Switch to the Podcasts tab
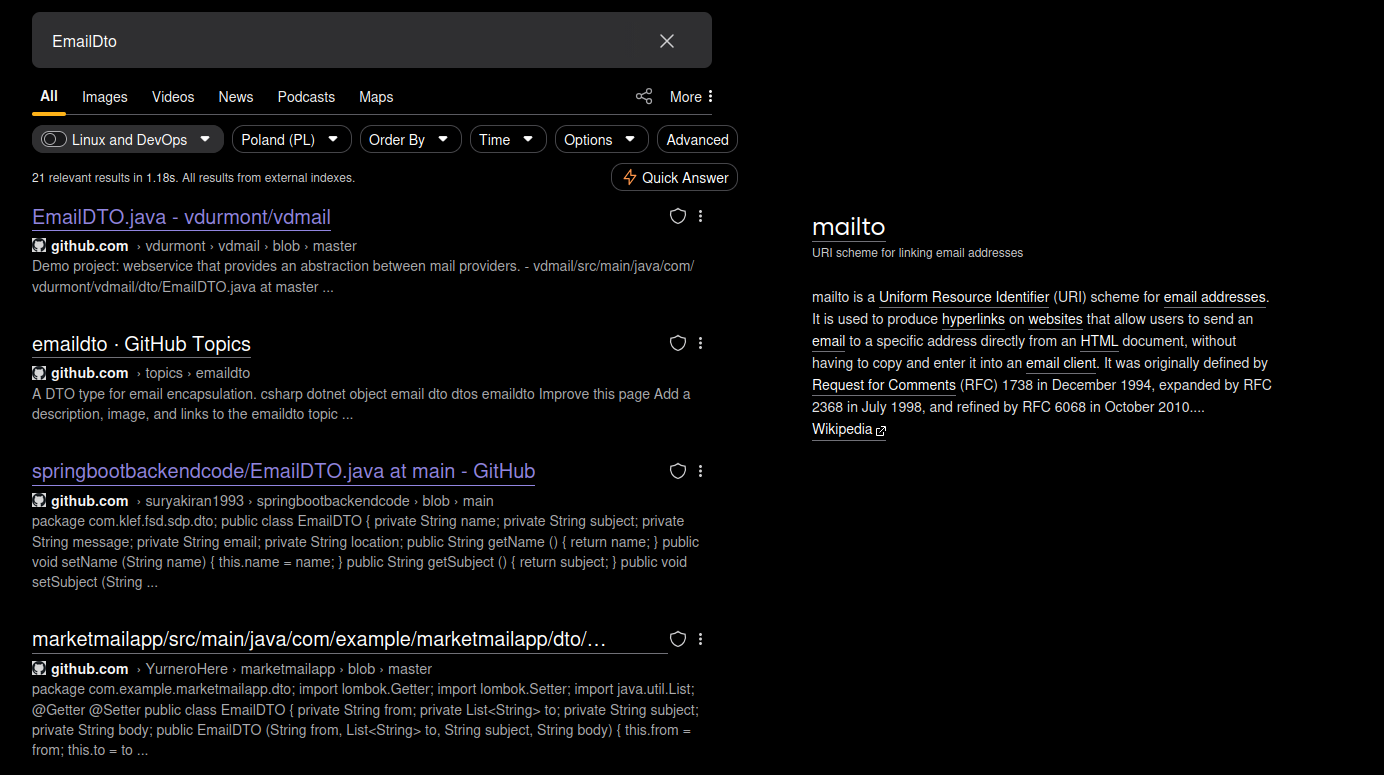The width and height of the screenshot is (1384, 775). click(x=306, y=97)
